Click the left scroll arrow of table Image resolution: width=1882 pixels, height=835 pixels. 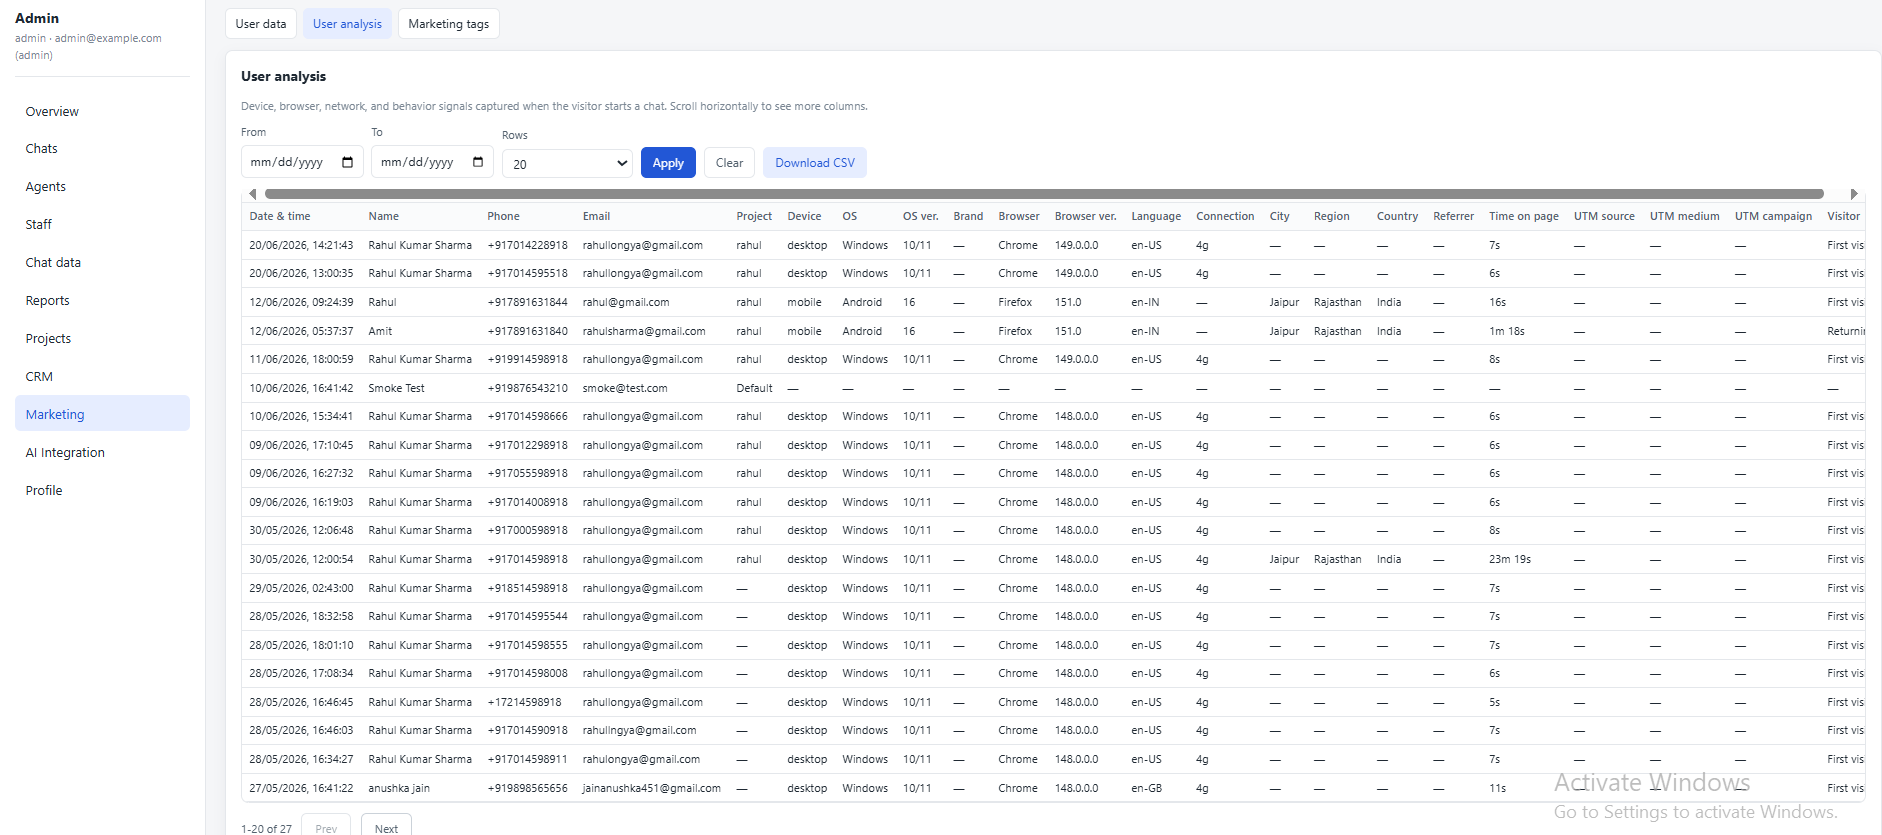click(x=253, y=194)
